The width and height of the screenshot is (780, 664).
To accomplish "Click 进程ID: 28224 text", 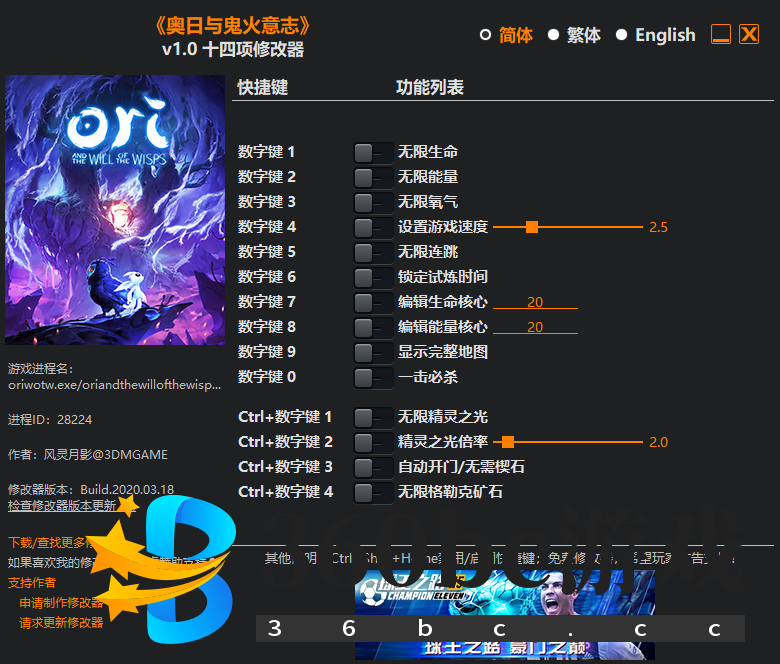I will point(50,420).
